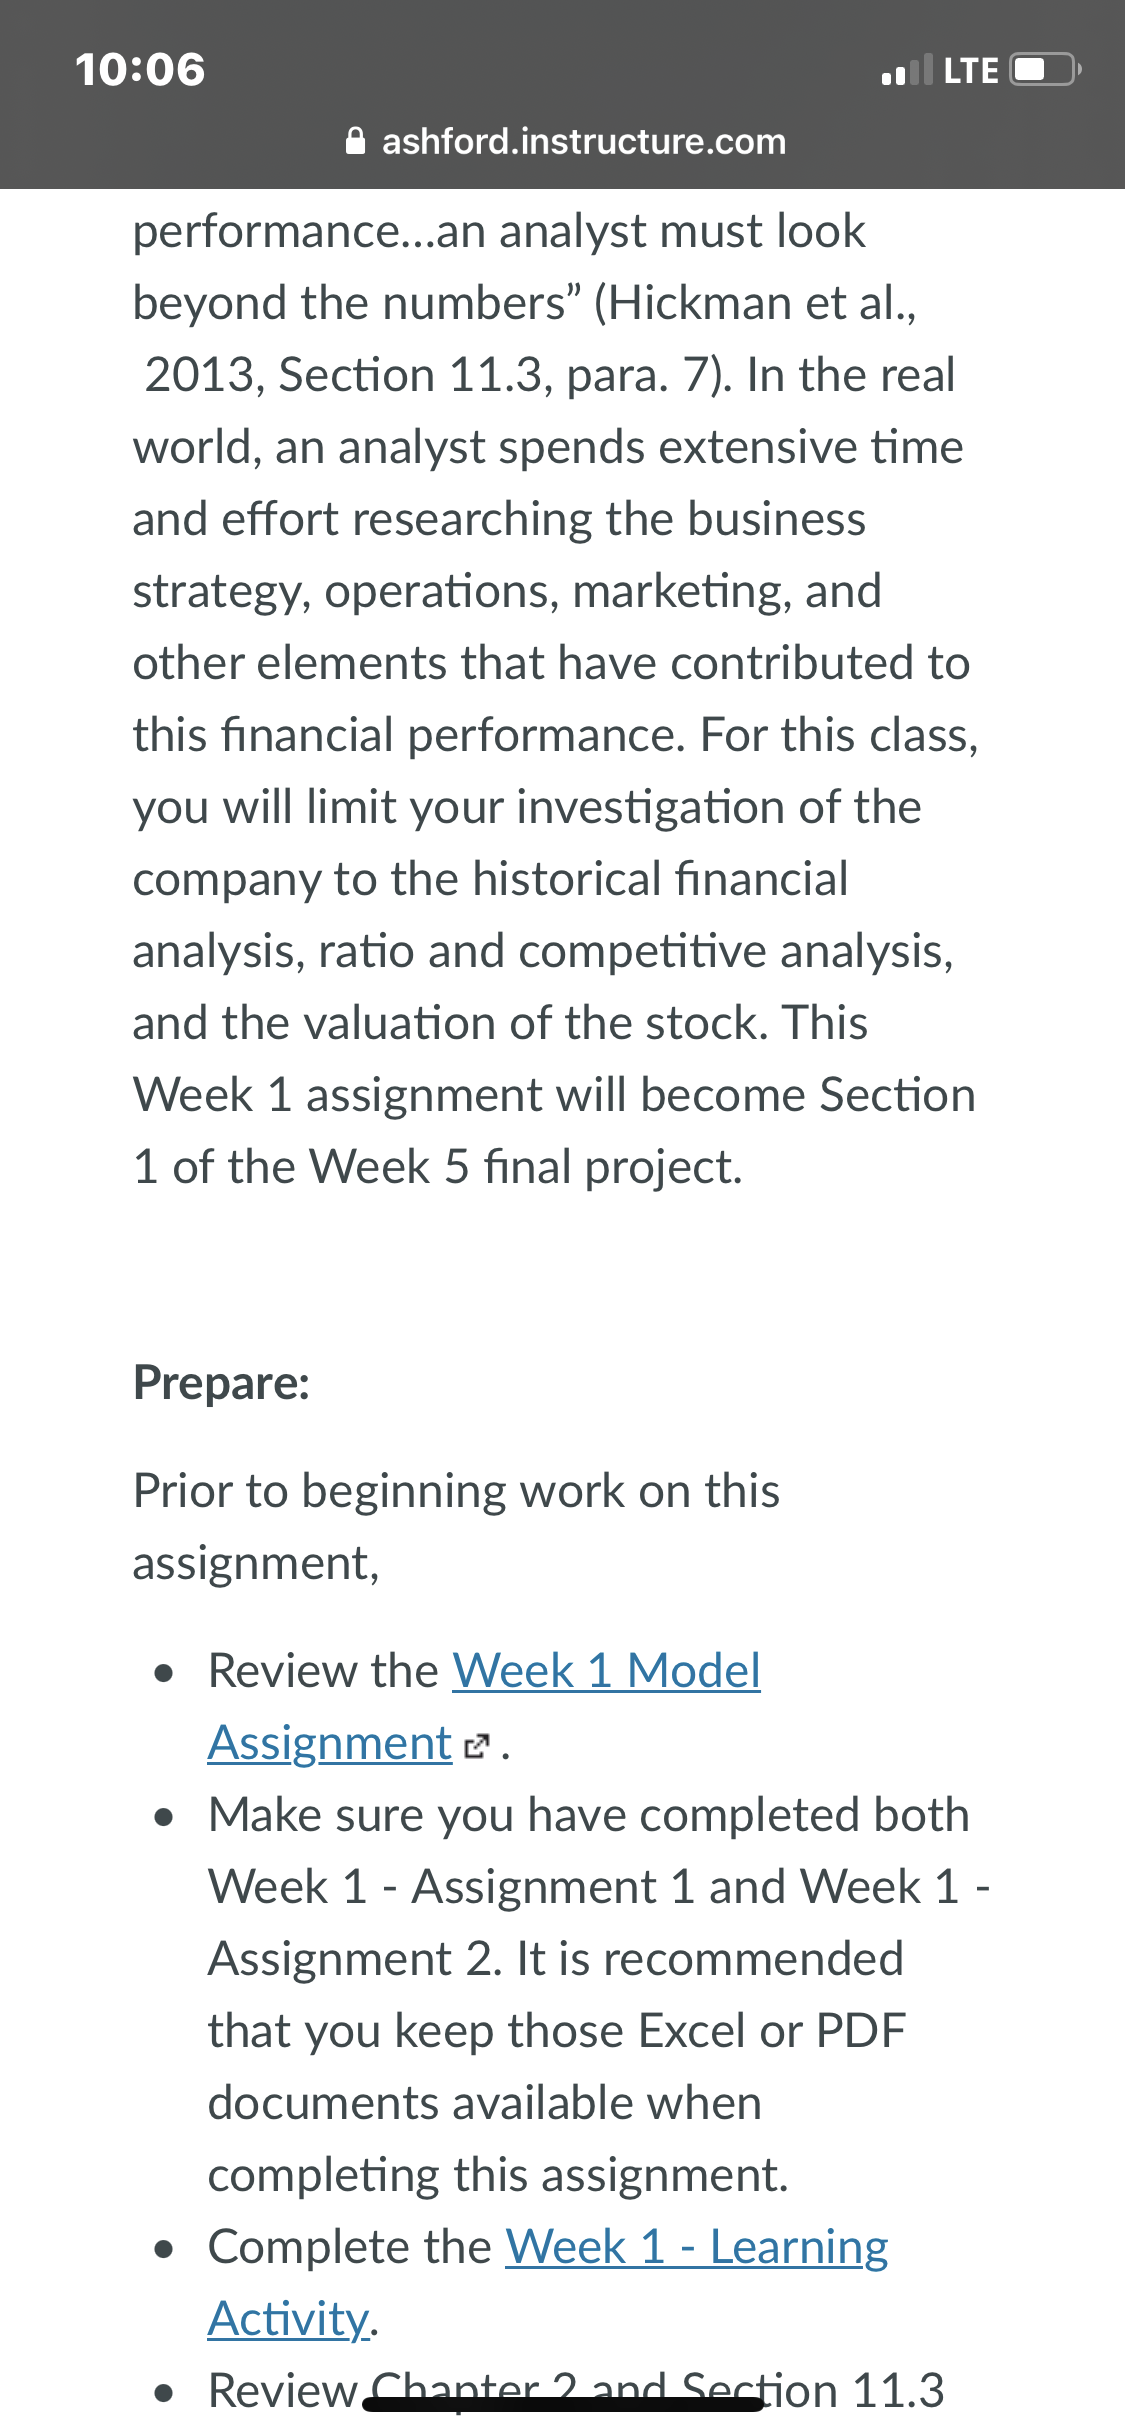Screen dimensions: 1125x2436
Task: Tap the Prepare: heading
Action: coord(222,1383)
